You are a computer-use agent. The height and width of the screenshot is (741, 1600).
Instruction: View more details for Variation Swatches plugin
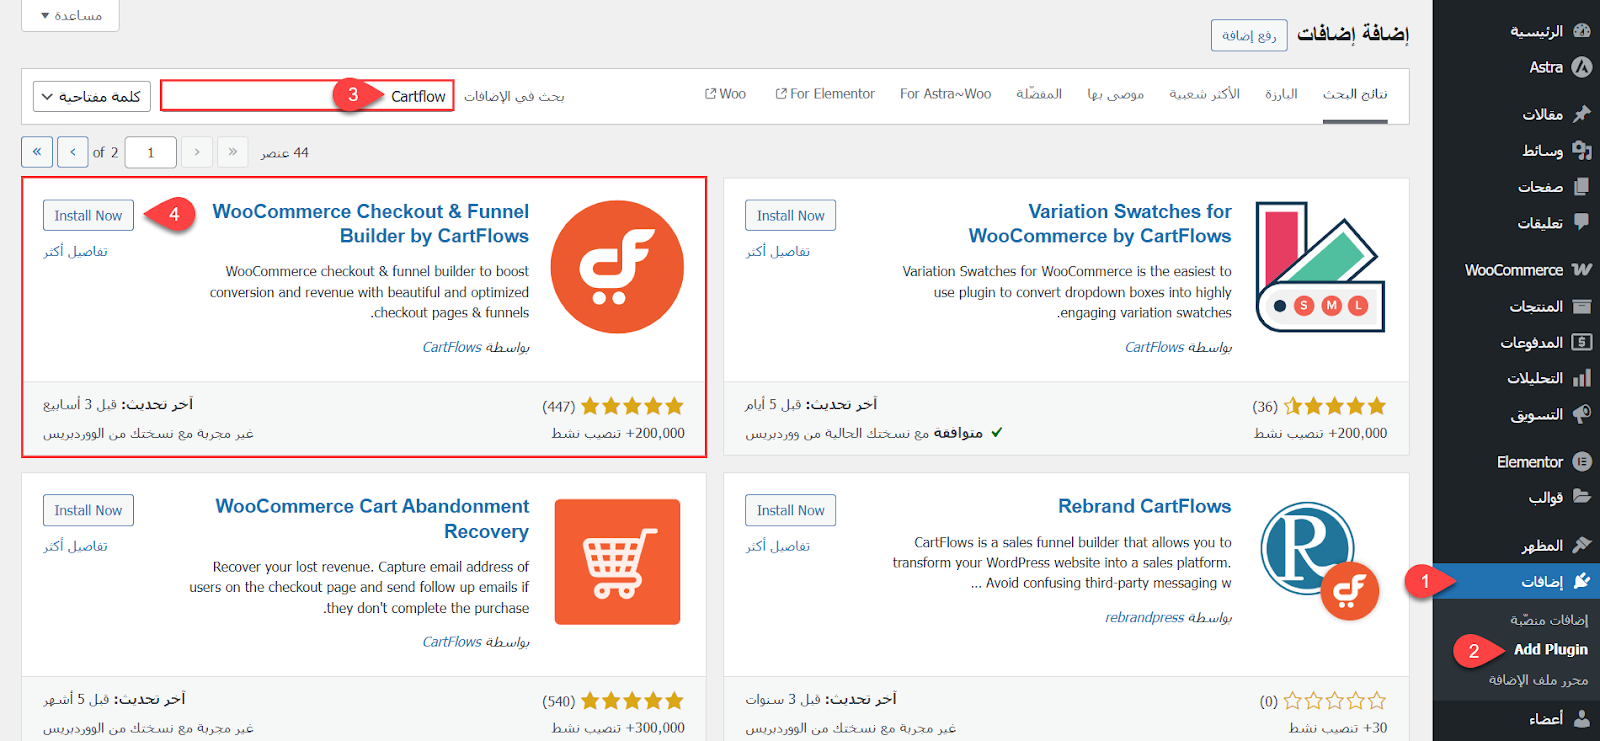777,251
